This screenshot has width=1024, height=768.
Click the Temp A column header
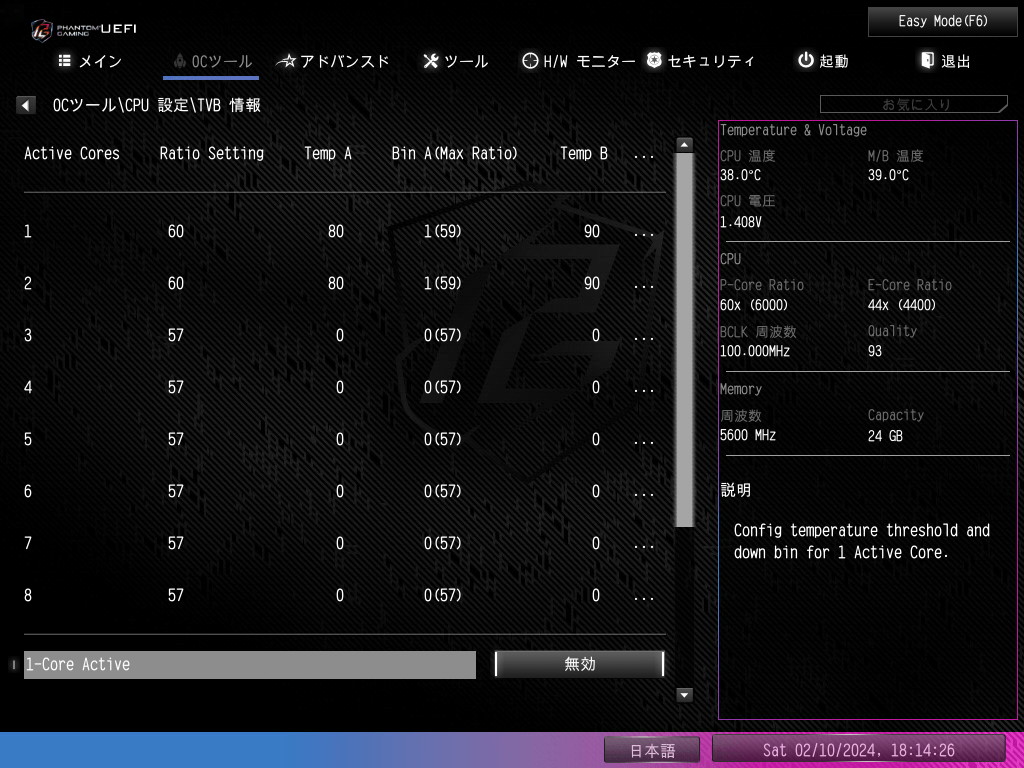[x=328, y=153]
